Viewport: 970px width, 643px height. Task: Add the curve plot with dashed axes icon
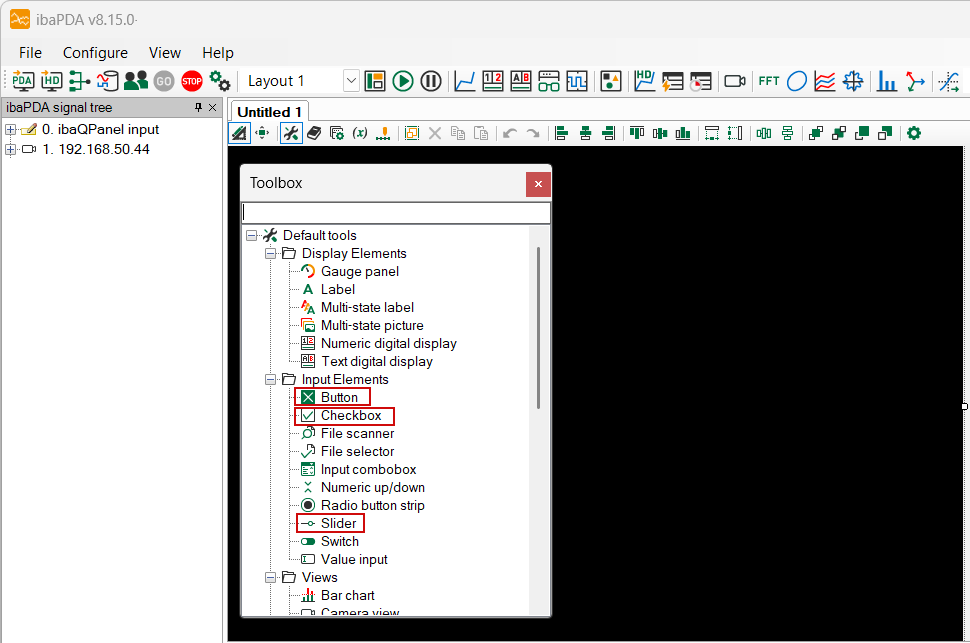pos(948,81)
